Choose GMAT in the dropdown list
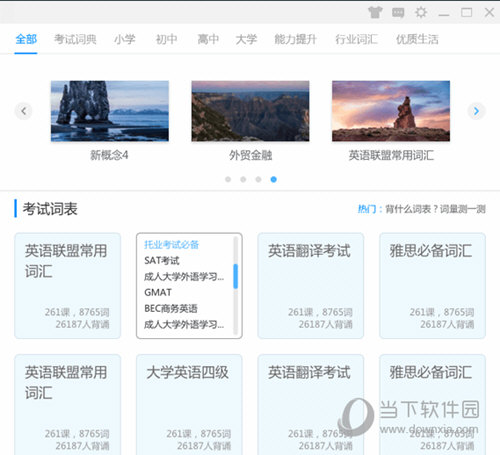 click(x=158, y=292)
